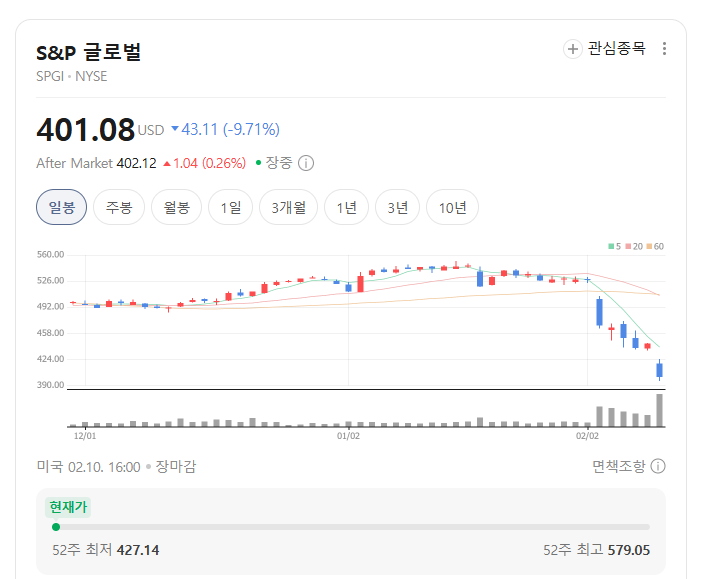Click the 60-day moving average legend swatch

[649, 247]
